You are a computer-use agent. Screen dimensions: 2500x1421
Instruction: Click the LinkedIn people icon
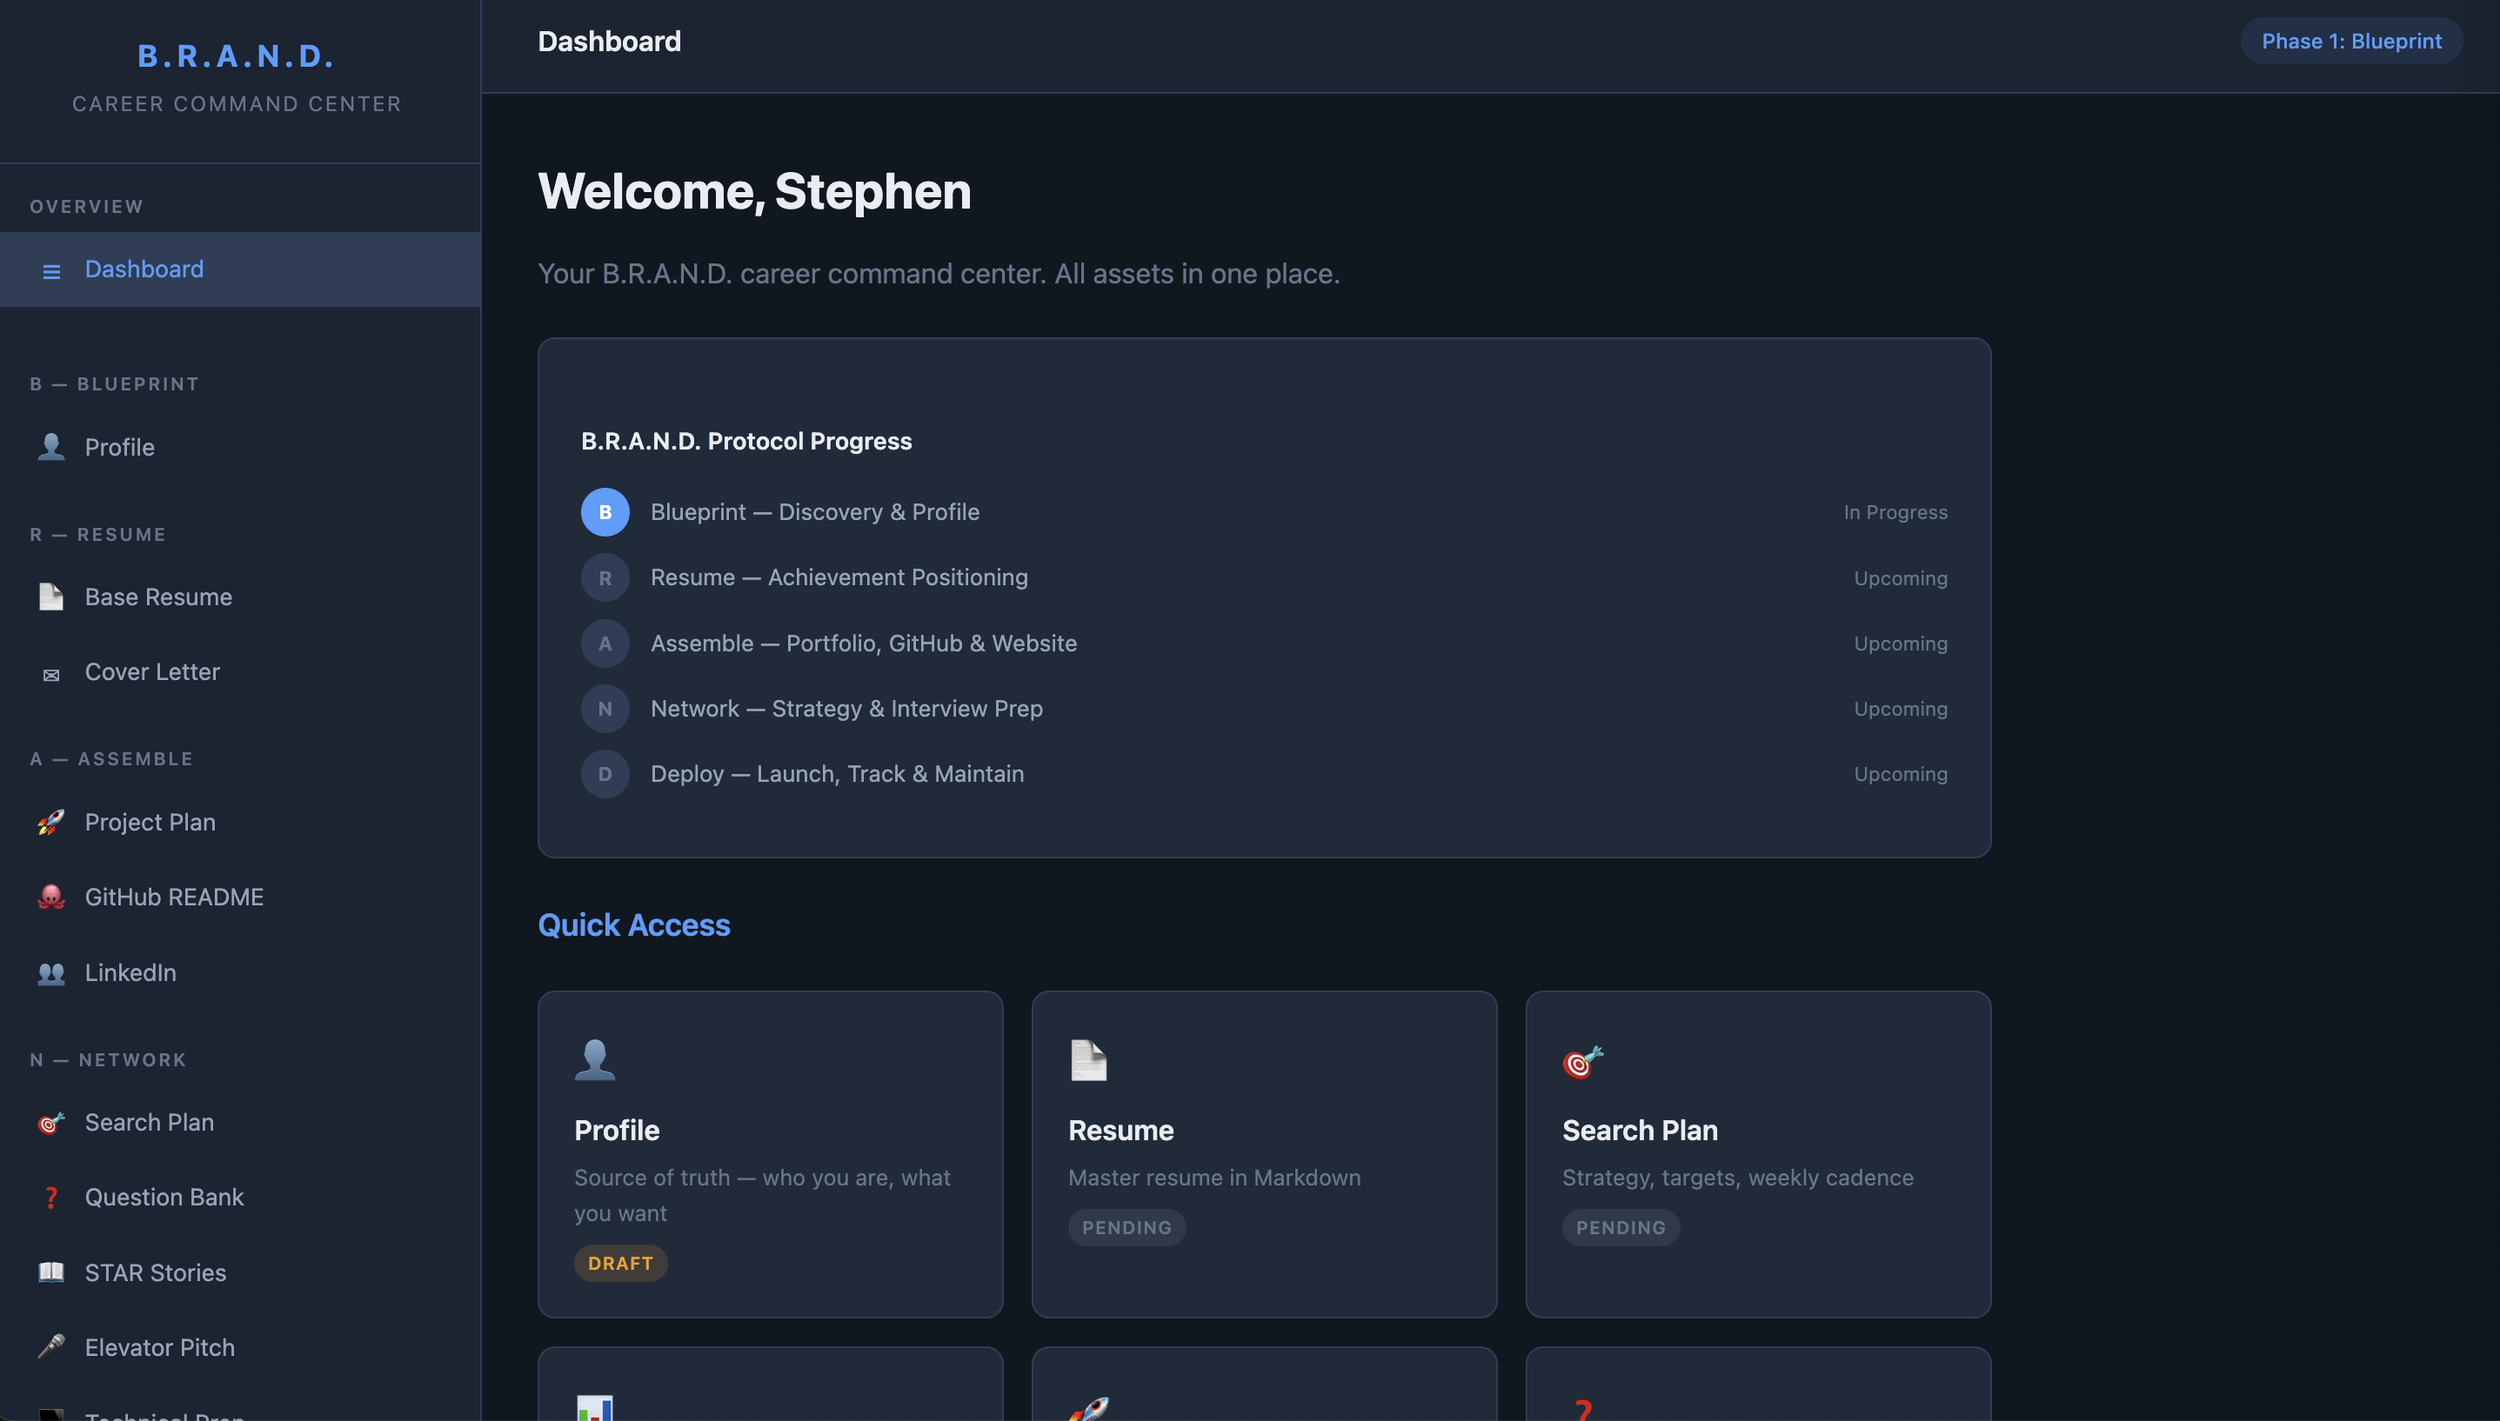coord(50,972)
